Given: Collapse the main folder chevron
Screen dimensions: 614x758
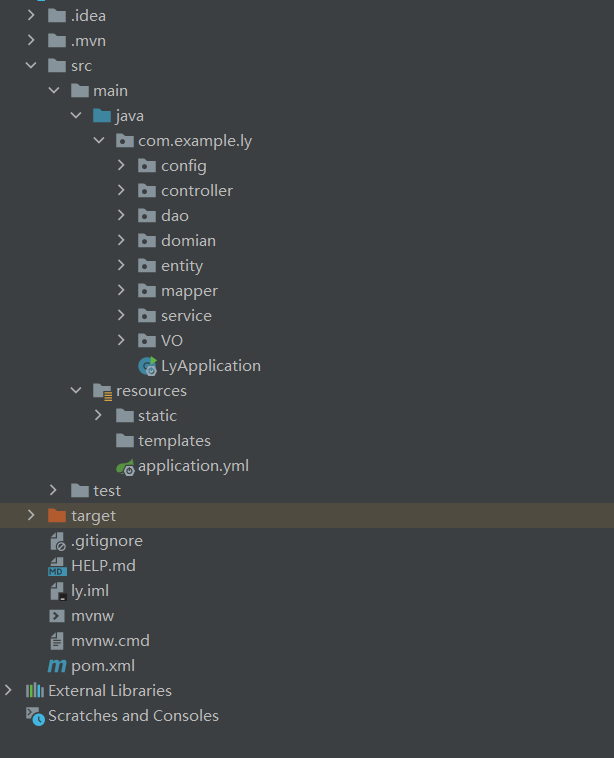Looking at the screenshot, I should pos(54,90).
